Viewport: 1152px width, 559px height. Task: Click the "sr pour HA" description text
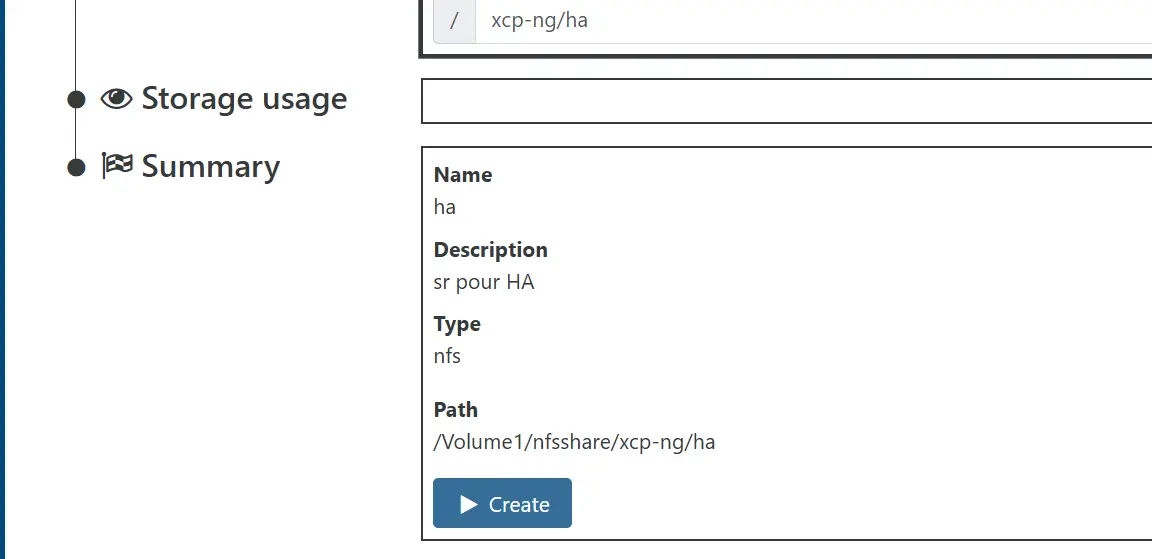pyautogui.click(x=484, y=282)
